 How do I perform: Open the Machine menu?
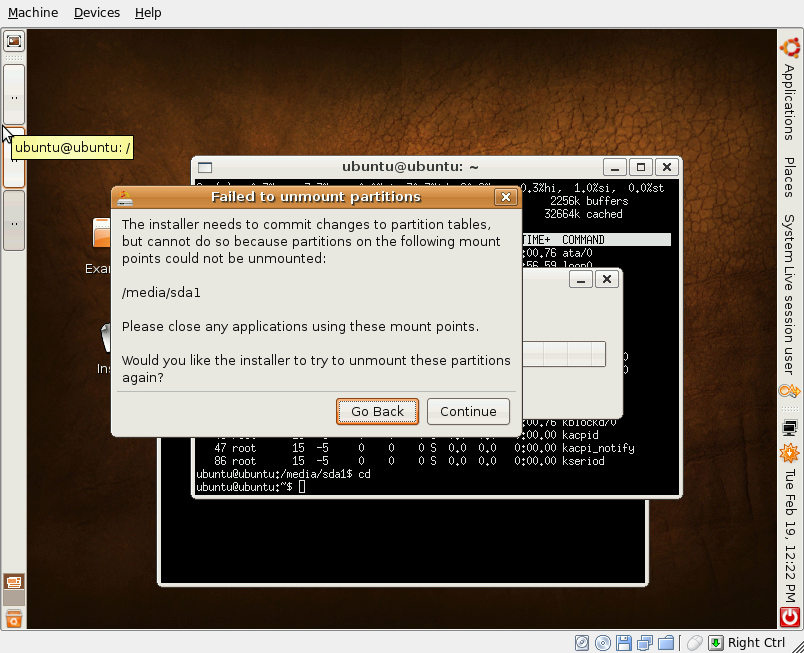[x=33, y=12]
